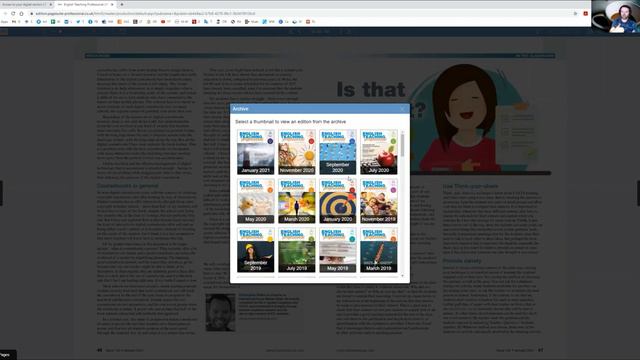Open the September 2020 edition thumbnail

click(x=338, y=152)
